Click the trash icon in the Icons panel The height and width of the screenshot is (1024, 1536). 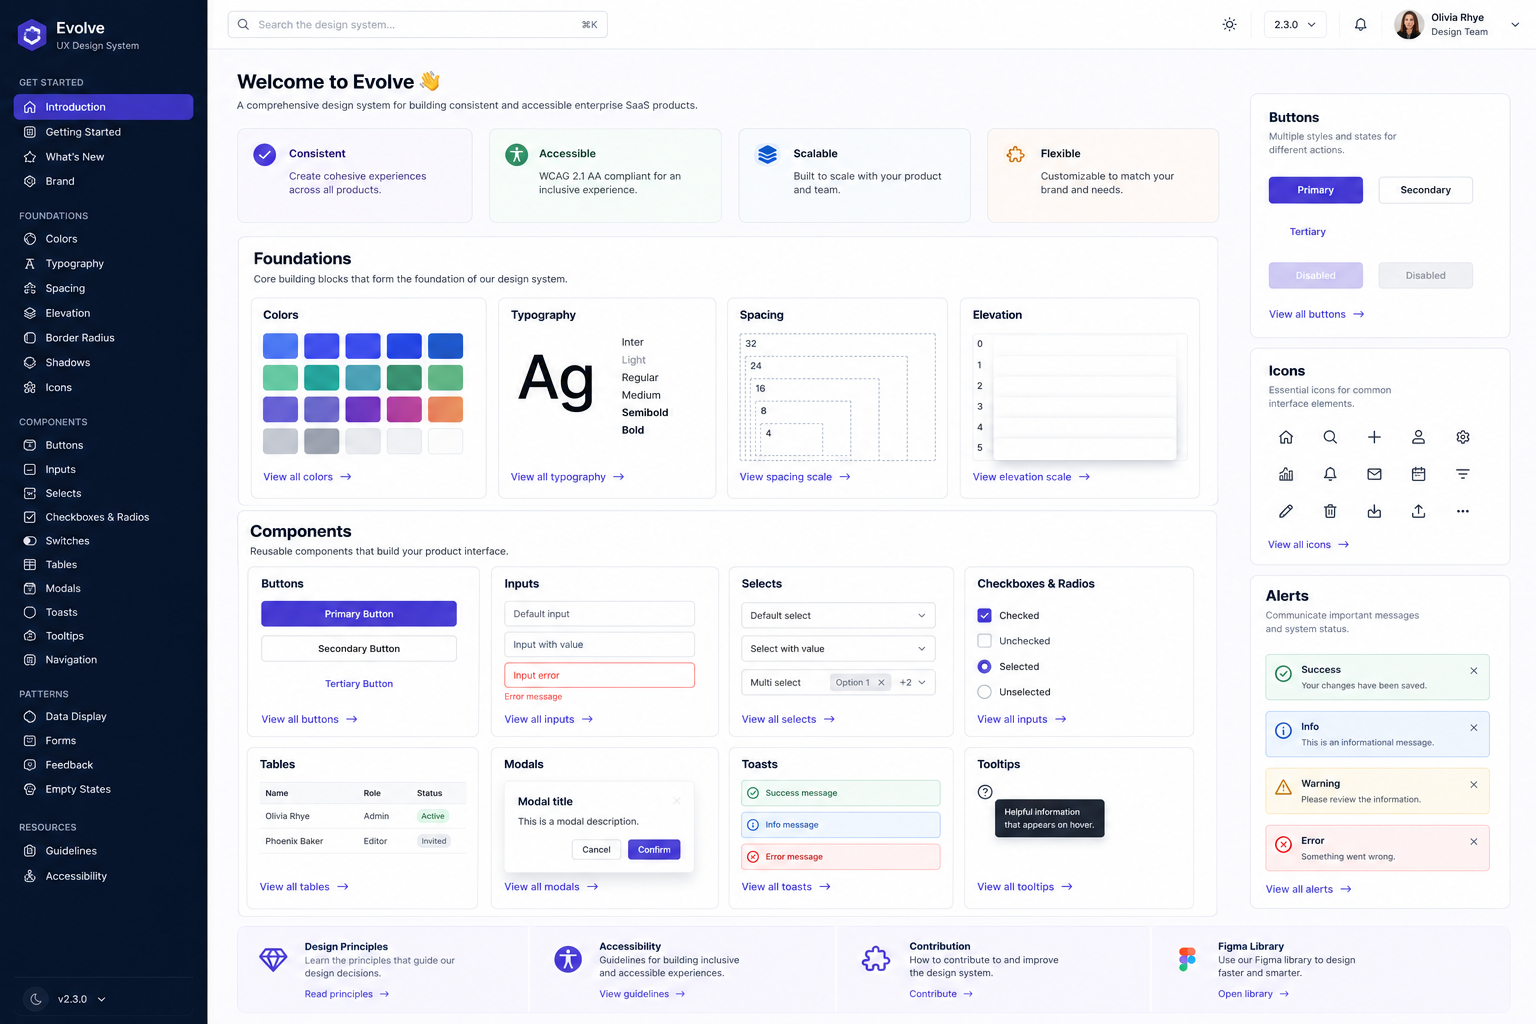point(1330,511)
